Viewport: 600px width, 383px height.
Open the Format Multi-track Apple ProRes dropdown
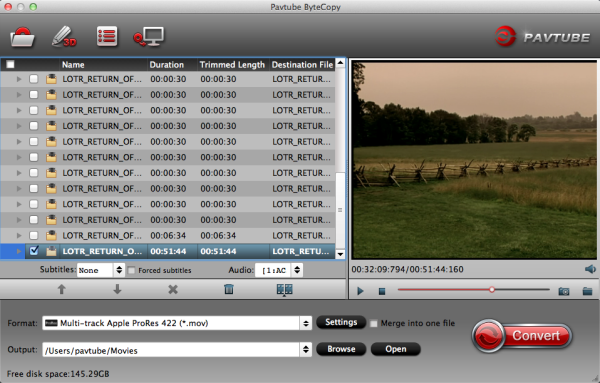(177, 323)
